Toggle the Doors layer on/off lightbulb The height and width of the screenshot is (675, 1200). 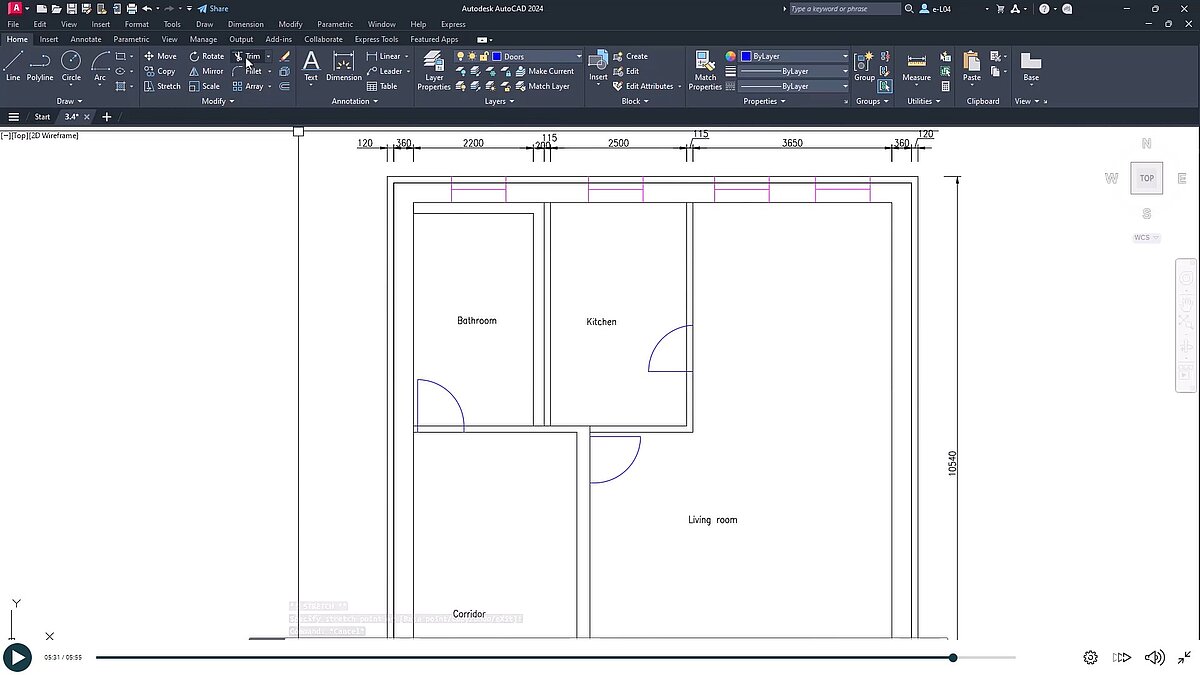[x=460, y=56]
